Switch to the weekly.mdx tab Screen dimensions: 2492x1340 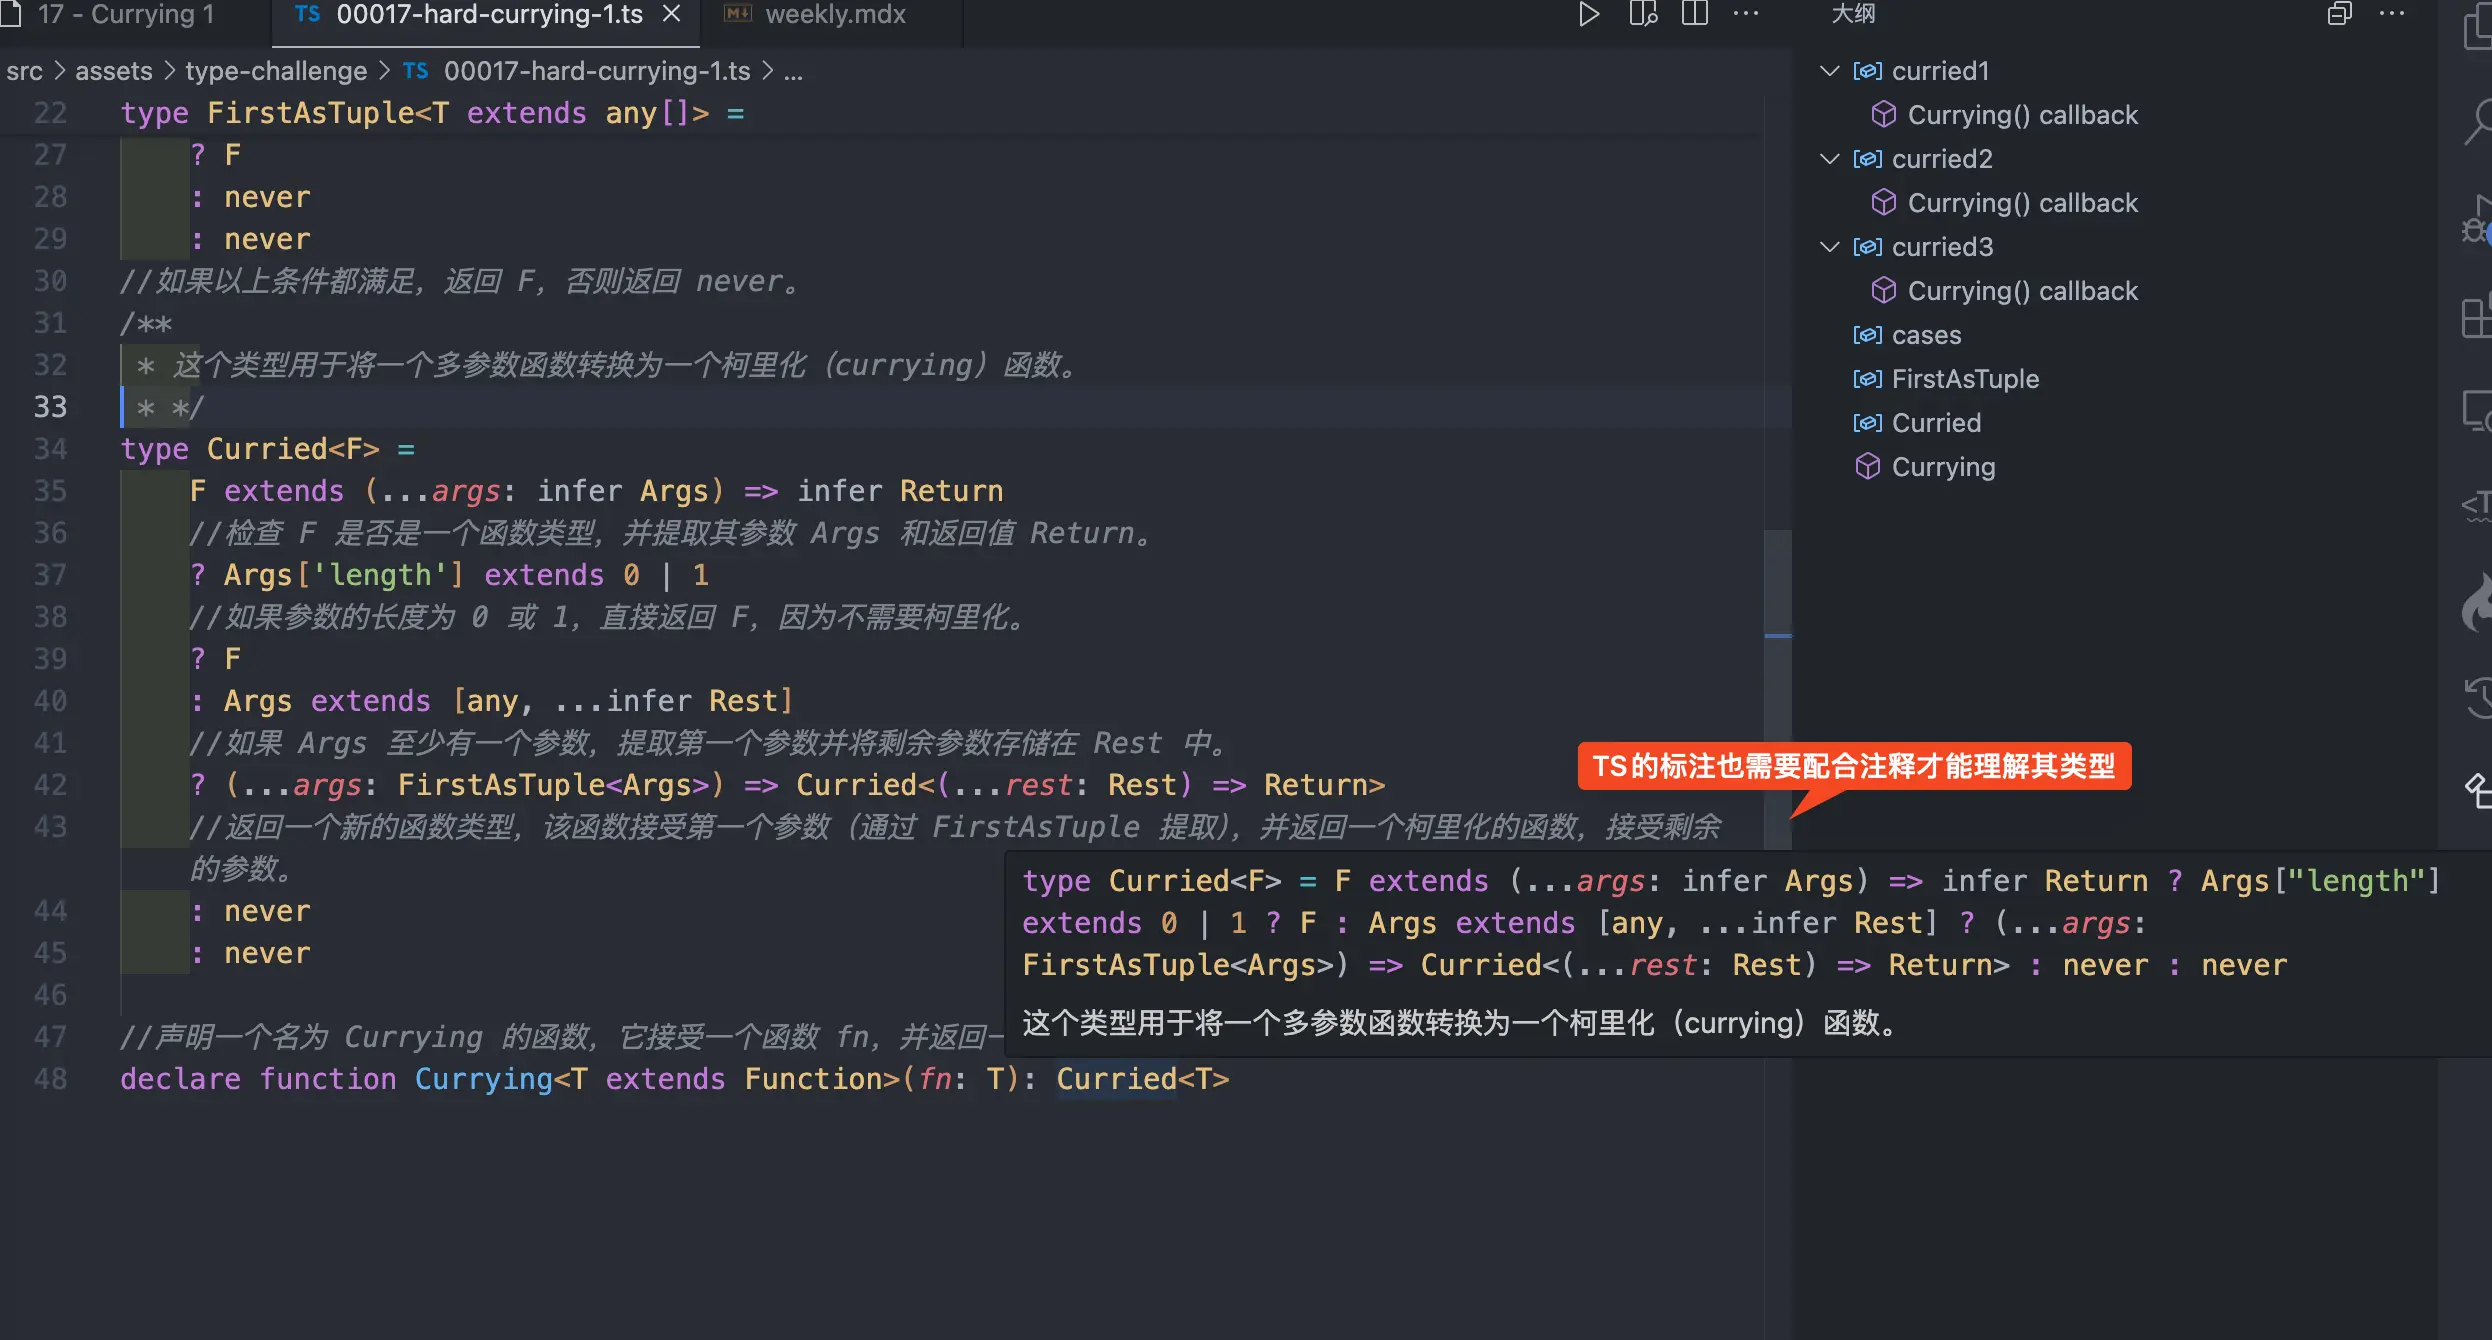click(834, 14)
